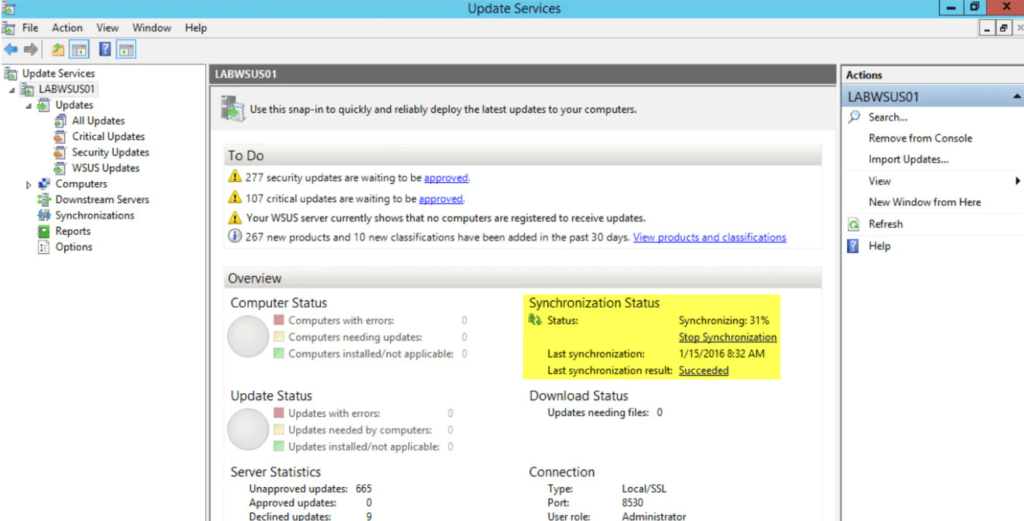Screen dimensions: 1024x521
Task: Open the File menu
Action: click(x=30, y=27)
